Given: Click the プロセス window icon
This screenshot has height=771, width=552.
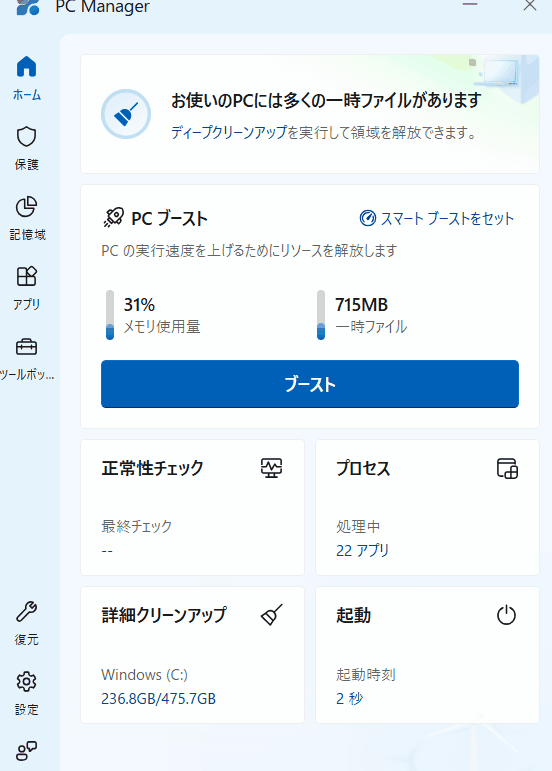Looking at the screenshot, I should pyautogui.click(x=507, y=468).
